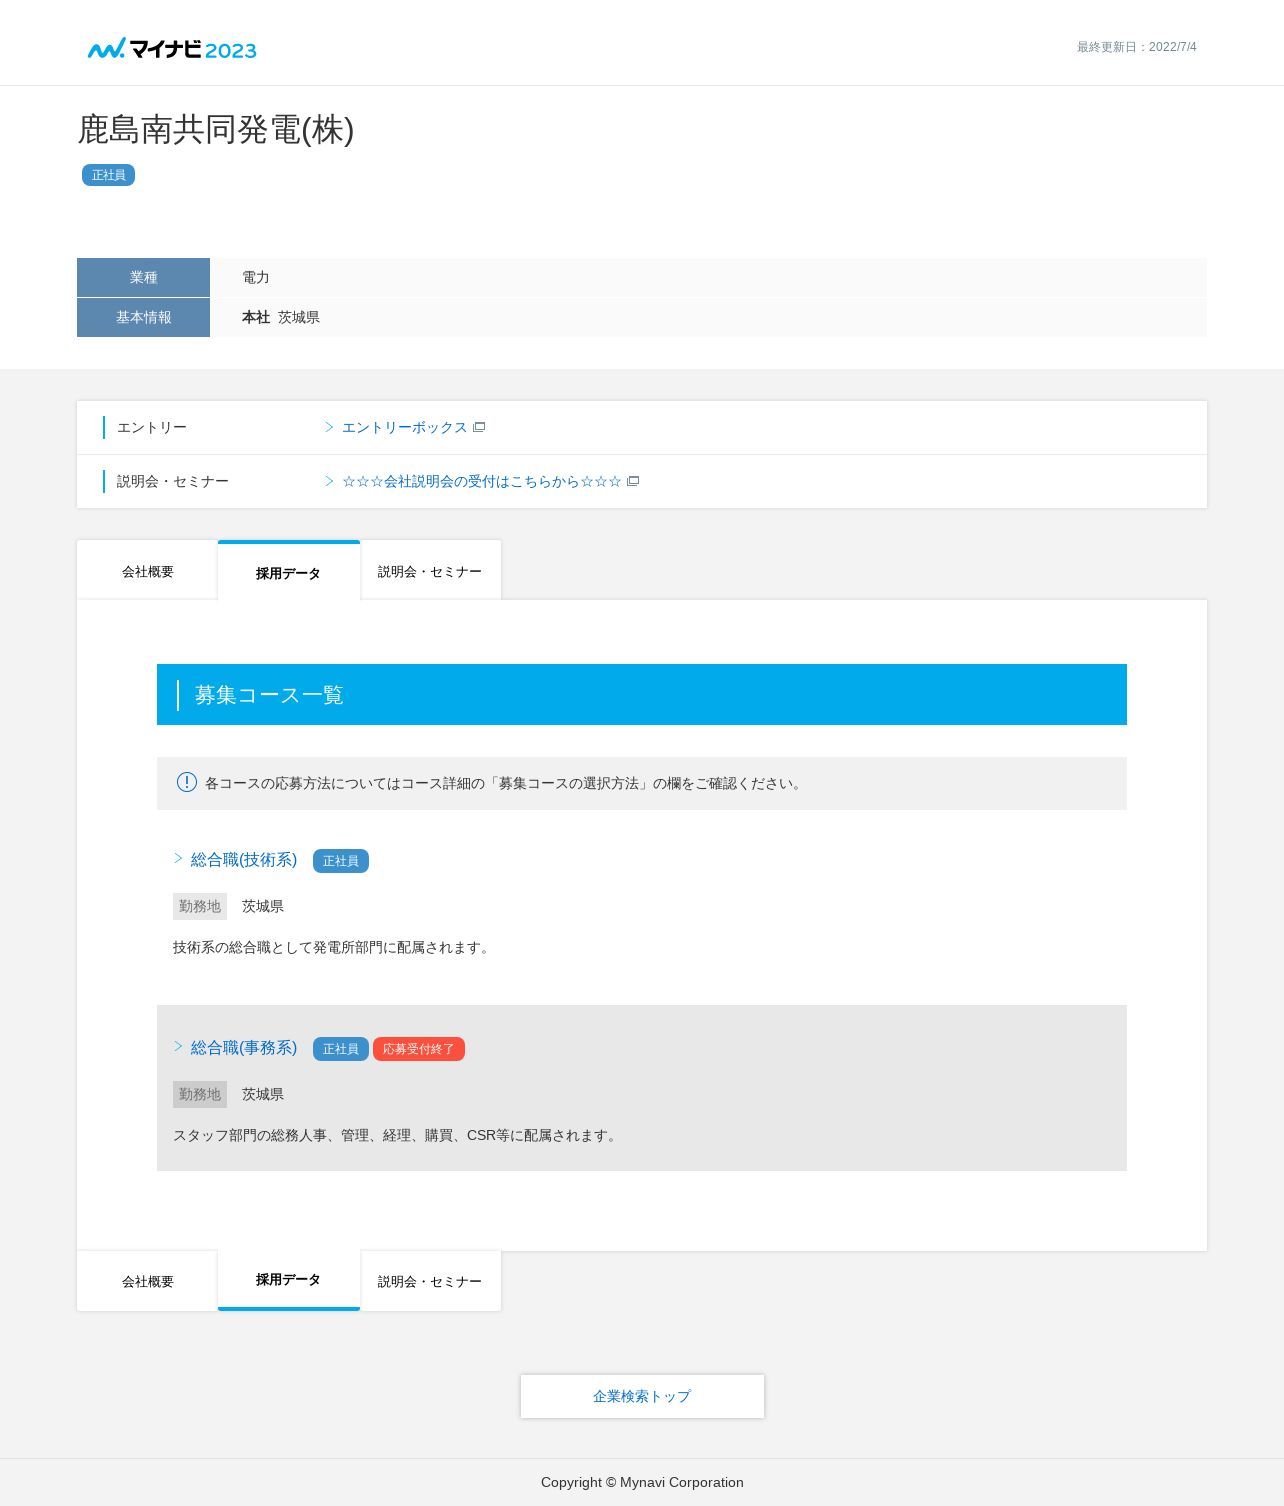
Task: Open ☆☆☆会社説明会の受付はこちらから☆☆☆ link
Action: click(x=481, y=481)
